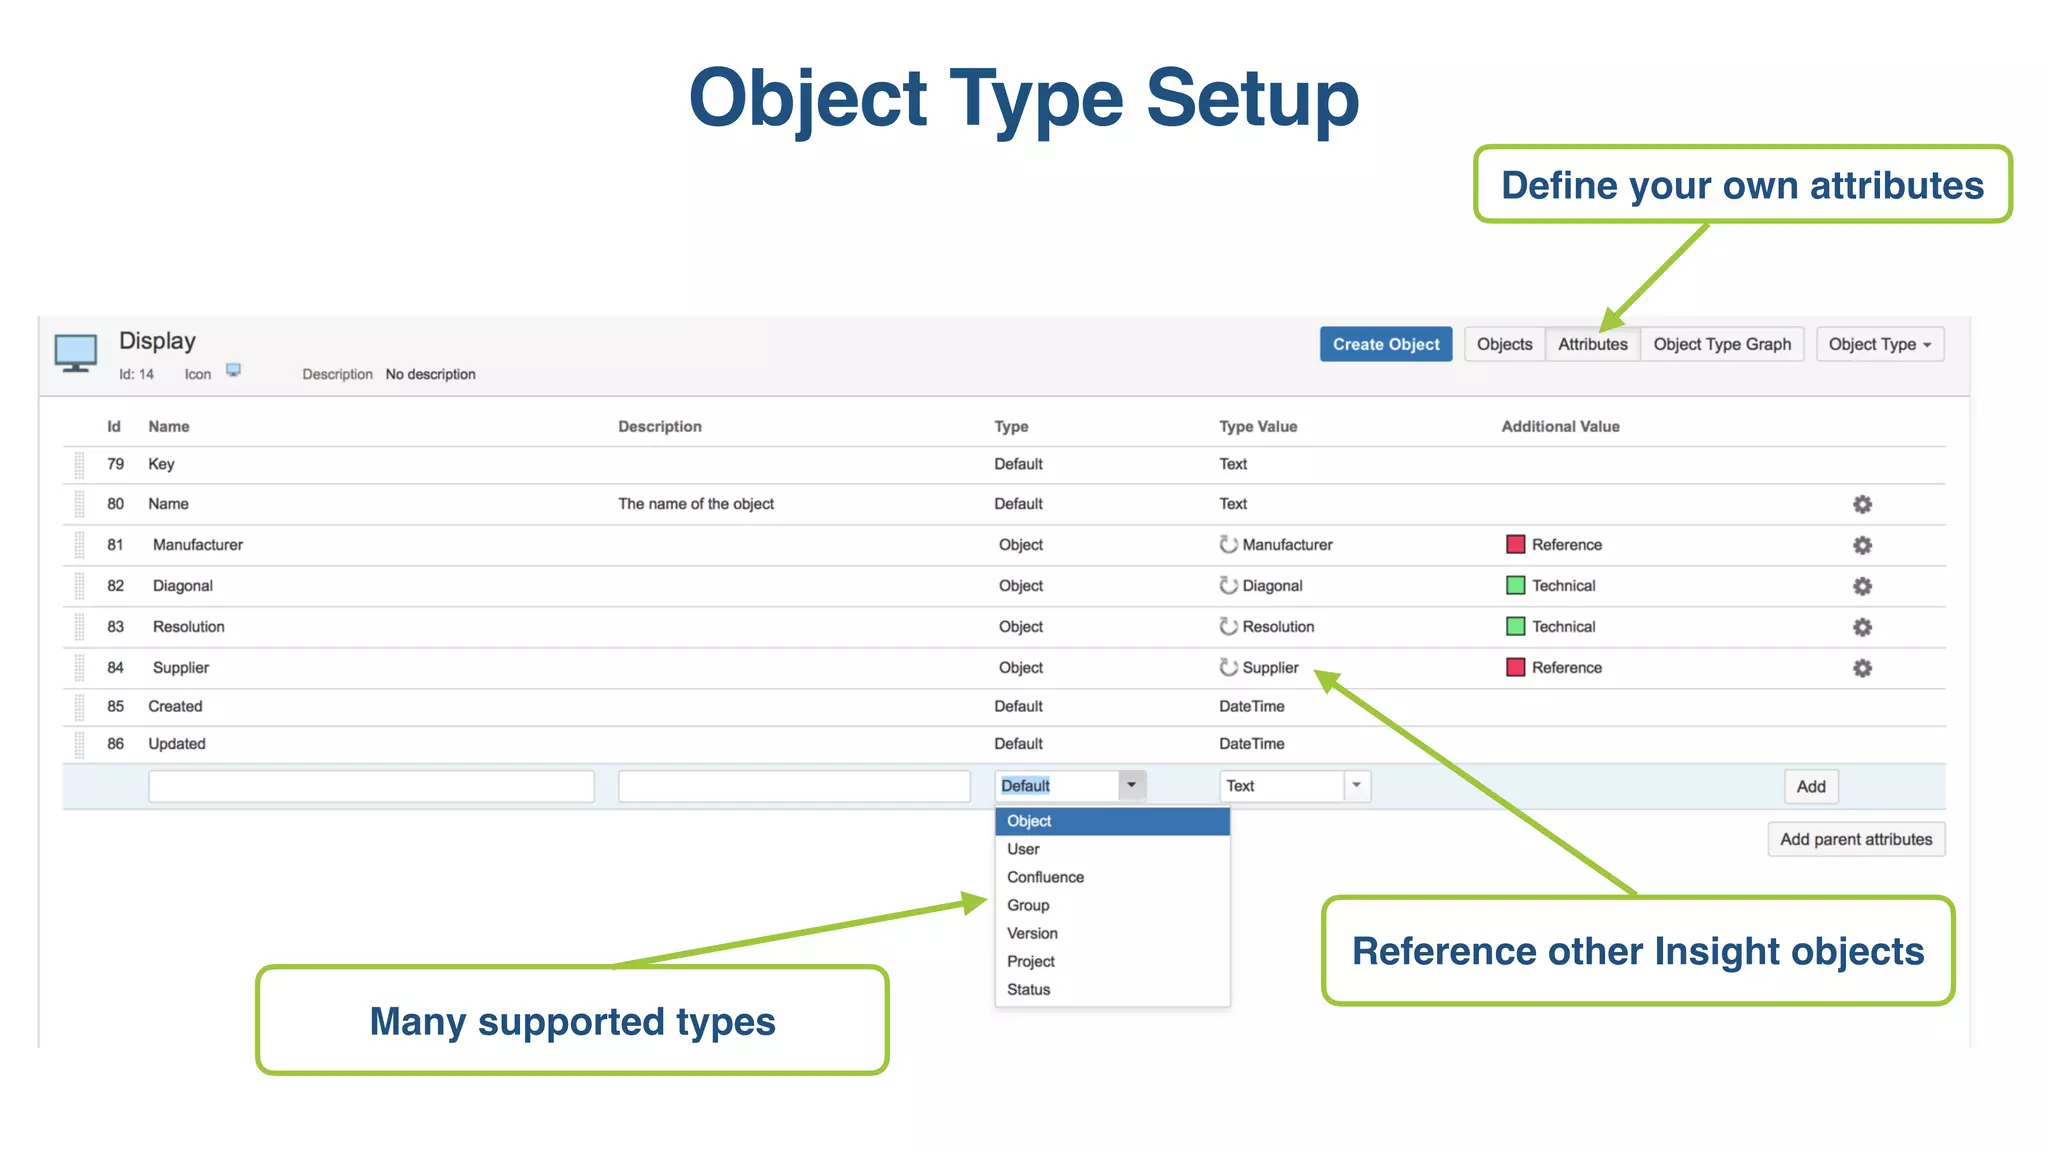Click reference icon beside Supplier type value
The image size is (2048, 1152).
point(1228,667)
